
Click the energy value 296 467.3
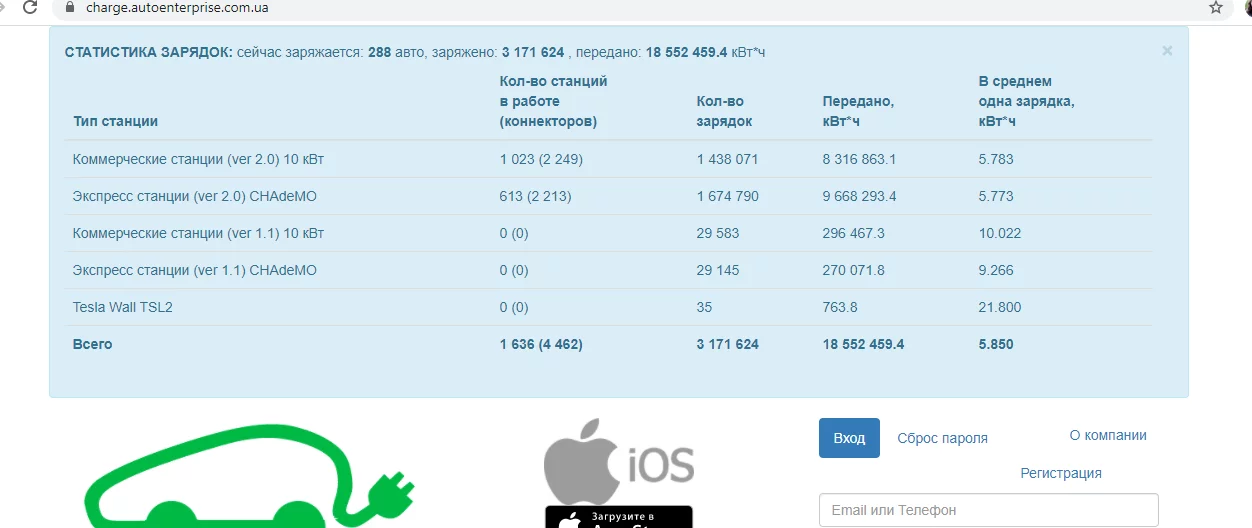click(x=853, y=233)
